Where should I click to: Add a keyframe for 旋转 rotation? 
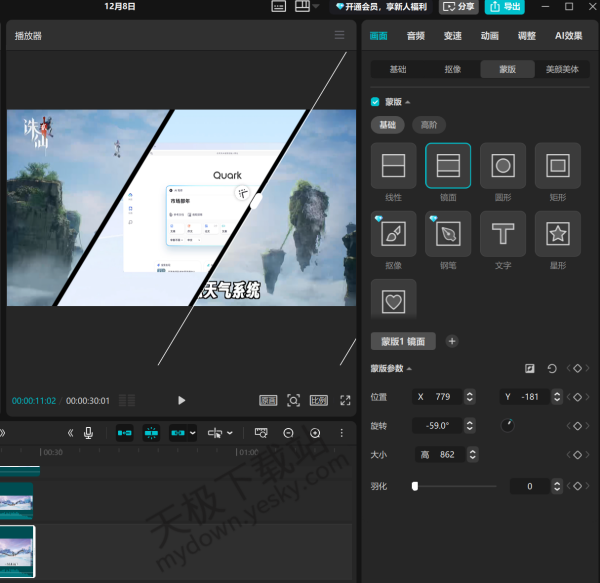coord(577,426)
